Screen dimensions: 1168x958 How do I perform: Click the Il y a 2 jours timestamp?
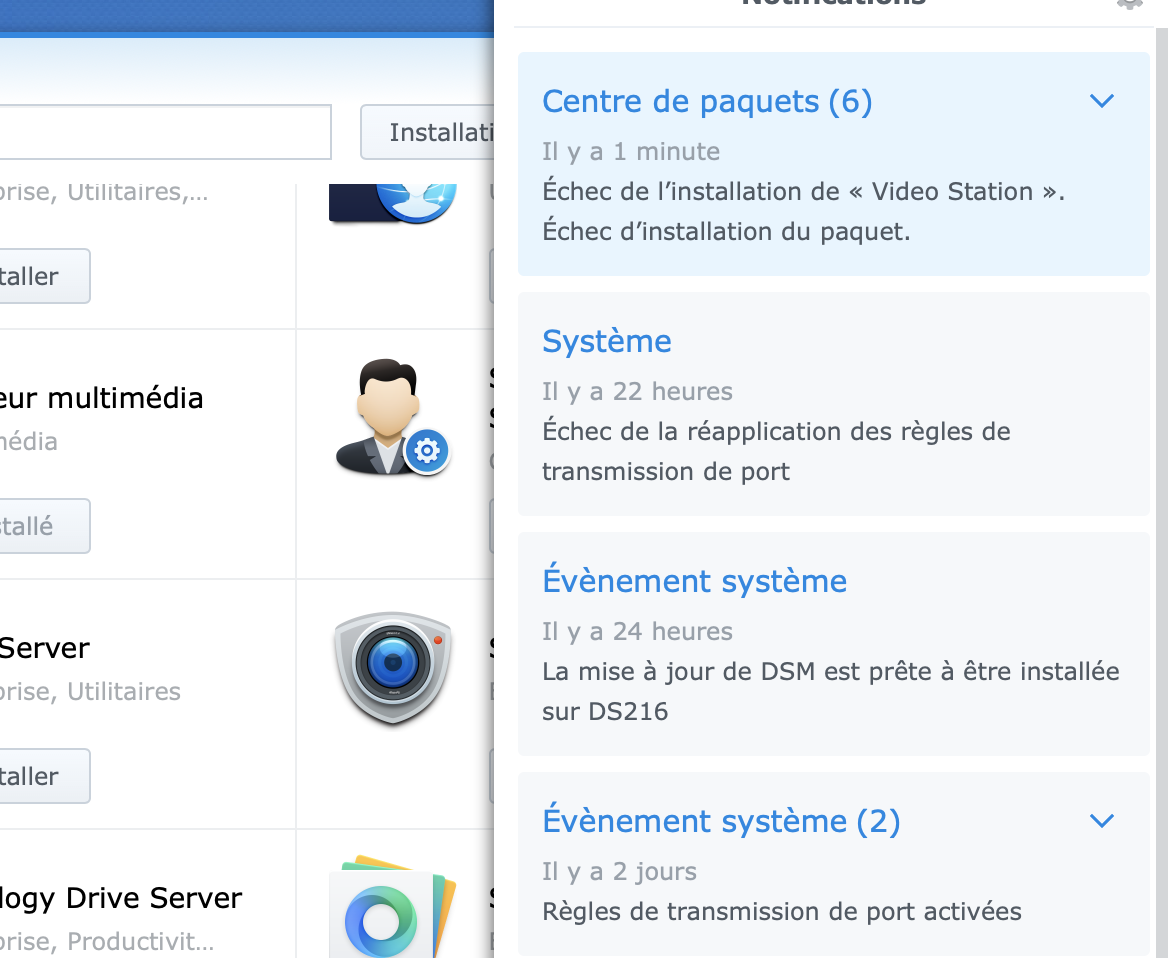(x=619, y=872)
